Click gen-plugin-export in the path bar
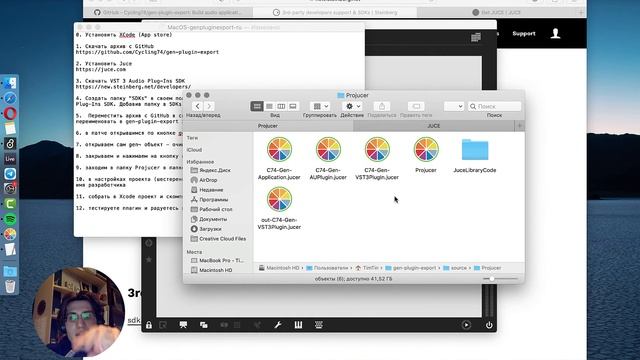 [x=411, y=268]
